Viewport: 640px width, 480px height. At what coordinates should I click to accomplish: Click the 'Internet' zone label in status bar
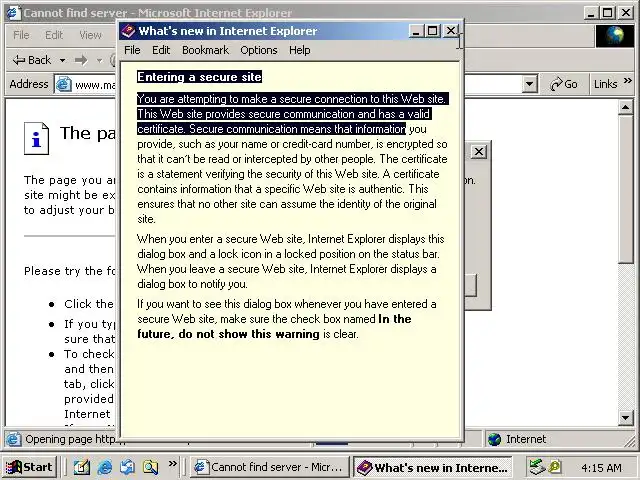pos(526,439)
